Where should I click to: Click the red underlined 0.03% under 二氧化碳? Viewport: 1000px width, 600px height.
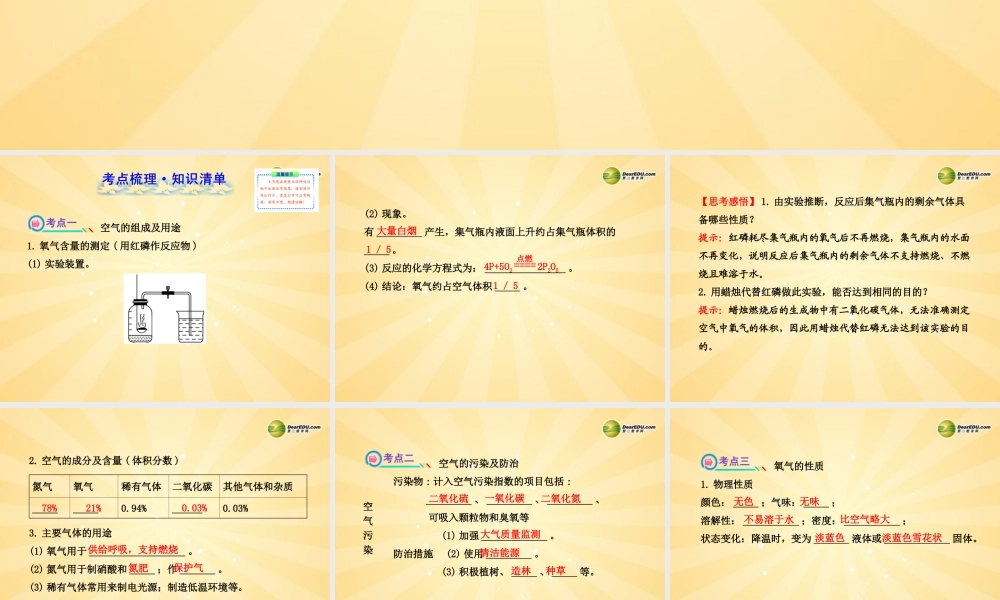194,508
